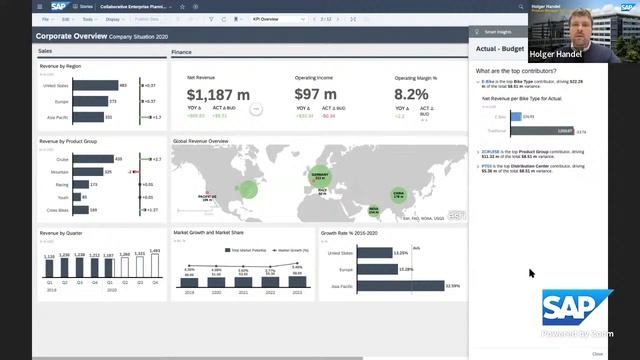Collapse the E-Bike contributor insight
The height and width of the screenshot is (360, 640).
coord(478,82)
